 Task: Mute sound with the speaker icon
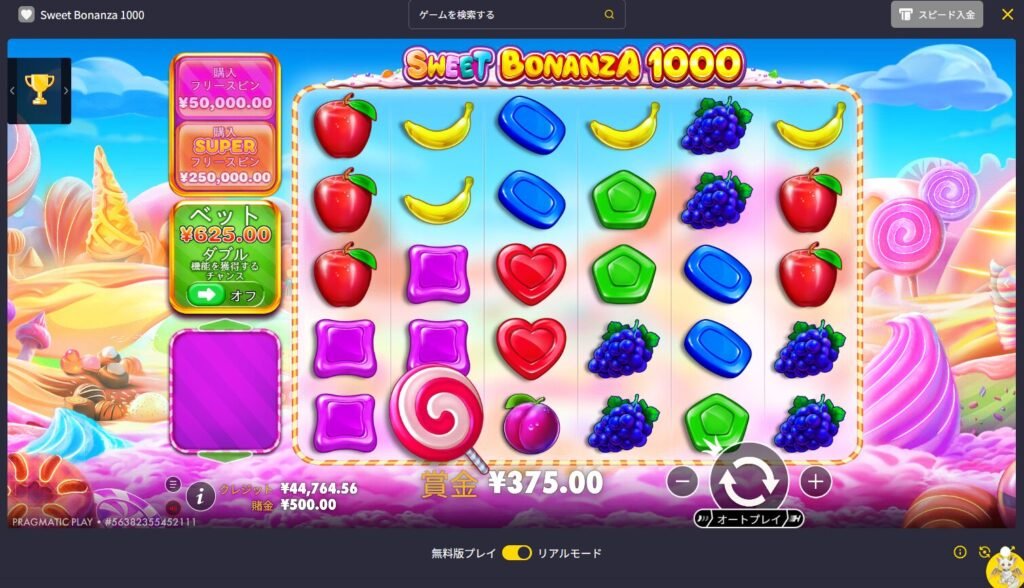[173, 507]
